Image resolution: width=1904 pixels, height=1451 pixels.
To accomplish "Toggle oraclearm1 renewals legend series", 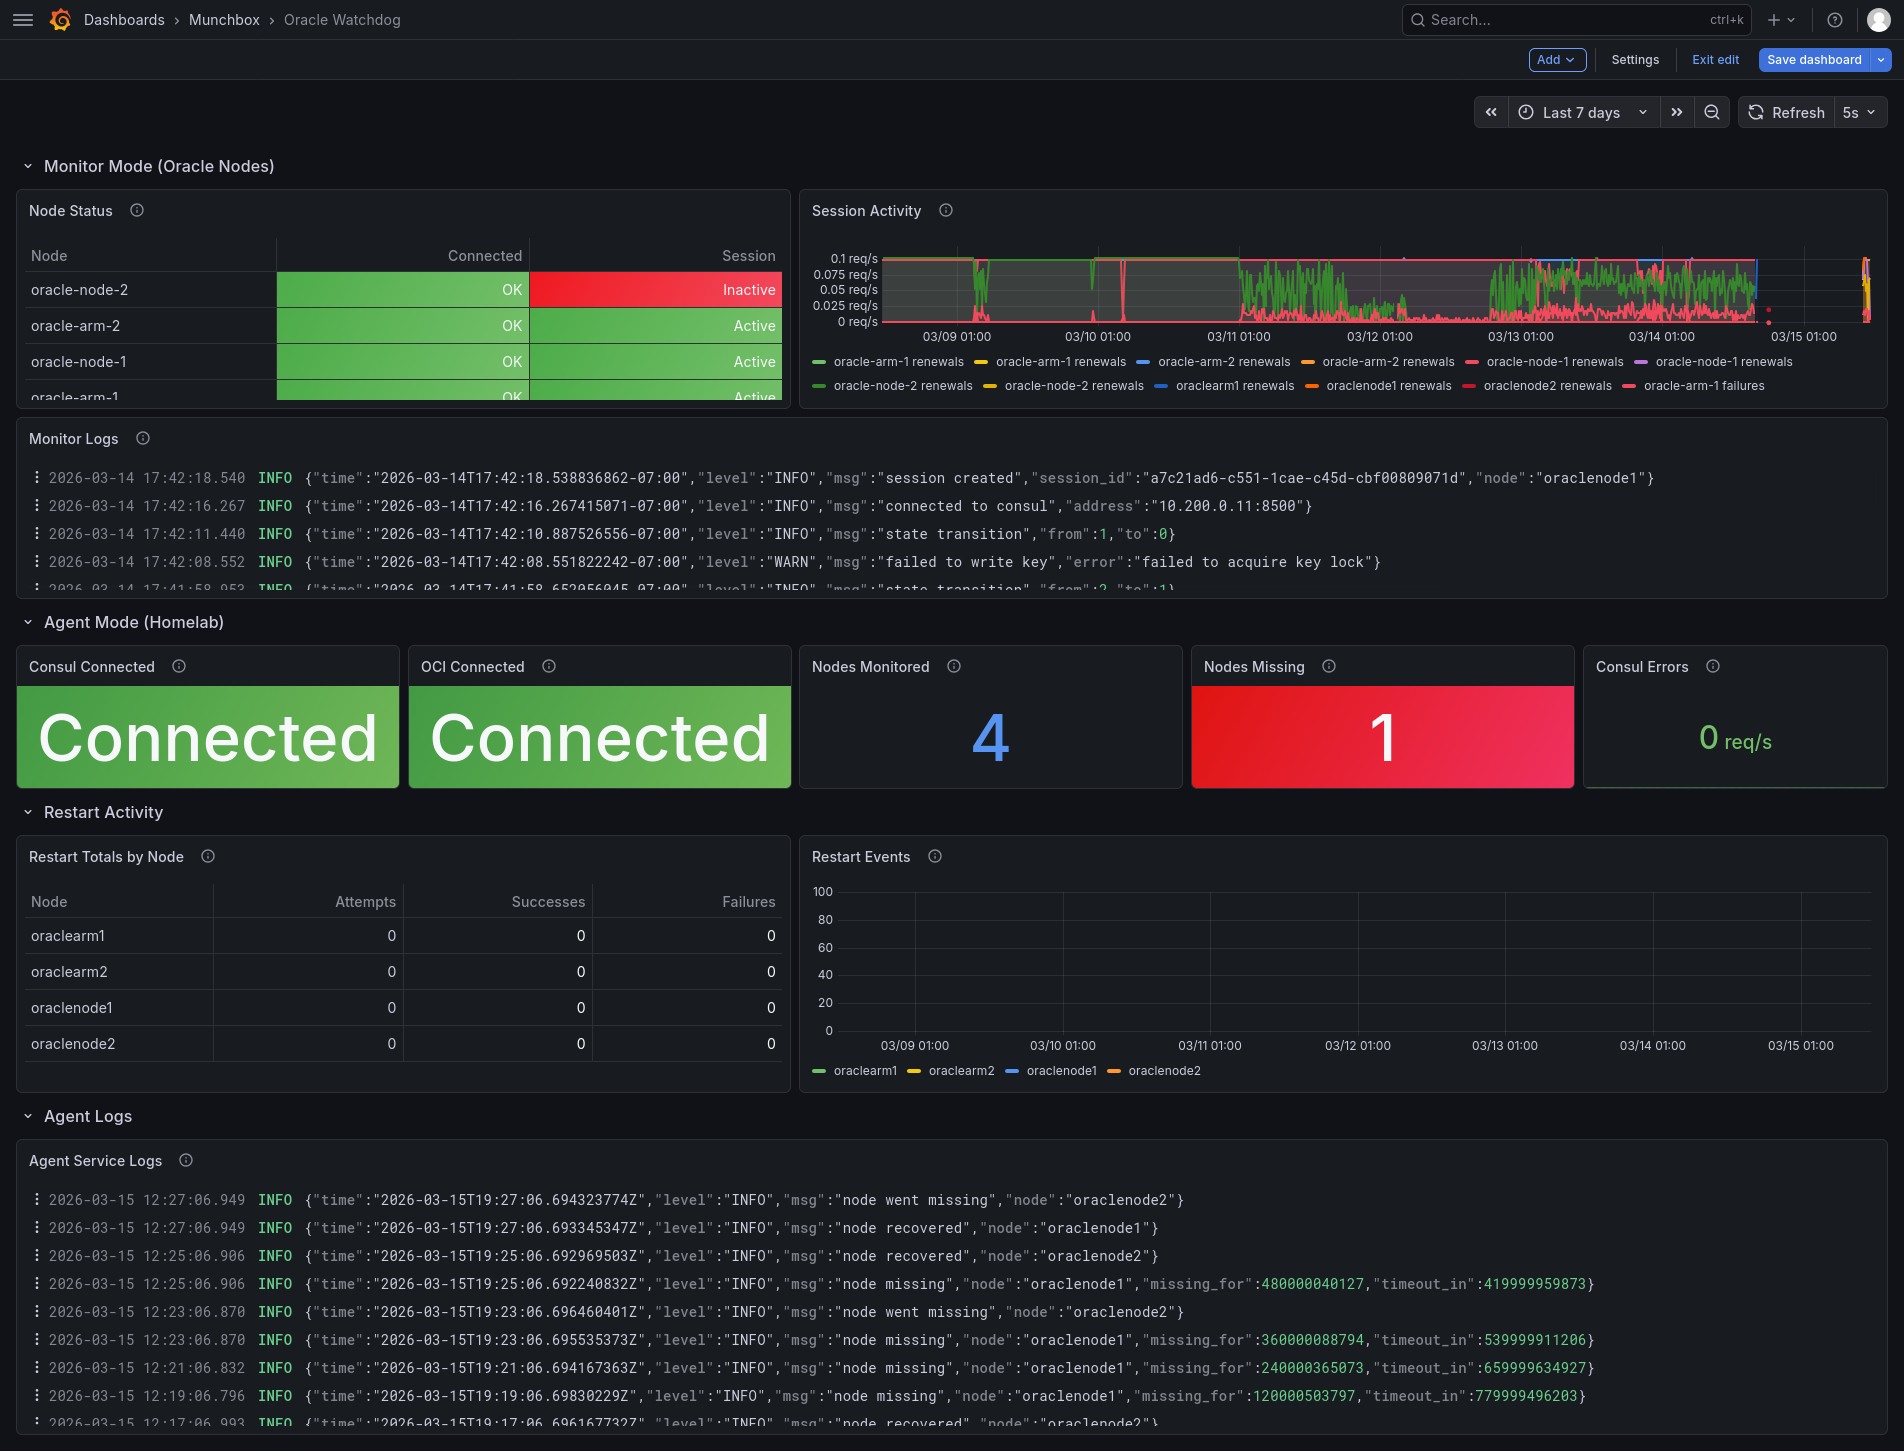I will coord(1235,386).
